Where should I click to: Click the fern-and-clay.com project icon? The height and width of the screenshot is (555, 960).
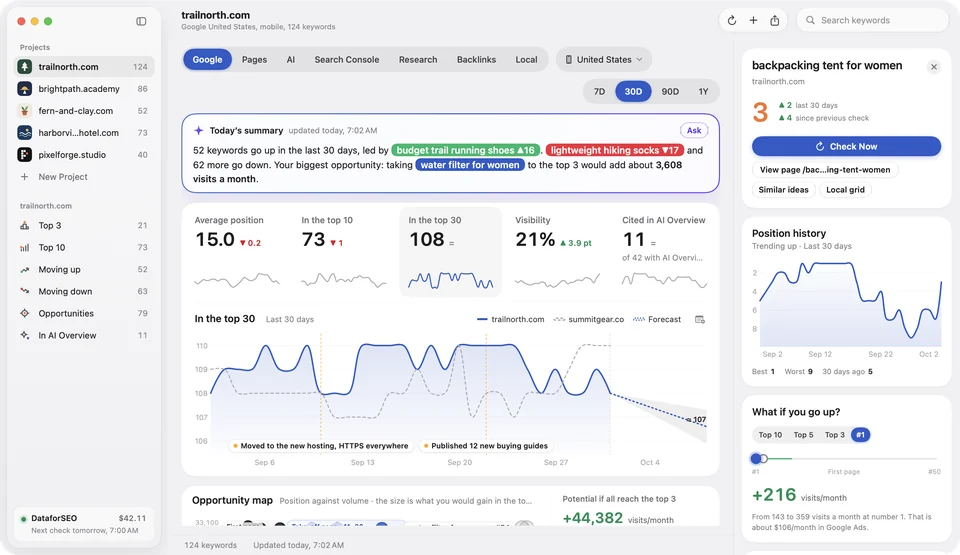pyautogui.click(x=24, y=111)
